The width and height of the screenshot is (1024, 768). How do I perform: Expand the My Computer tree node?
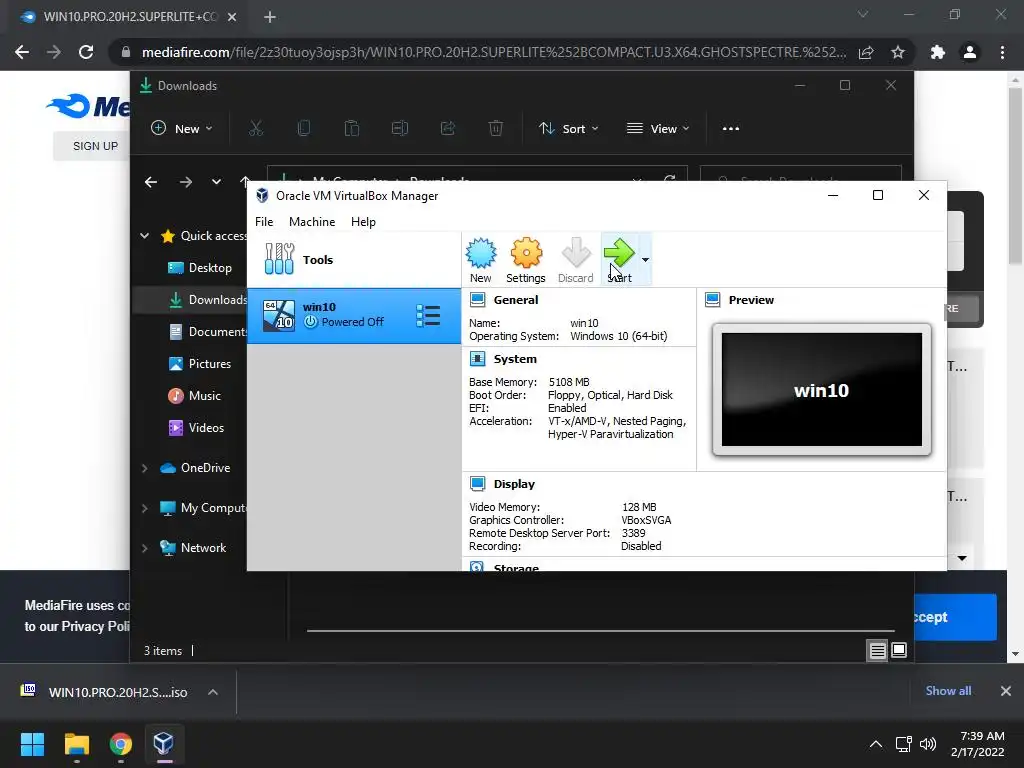click(x=144, y=508)
